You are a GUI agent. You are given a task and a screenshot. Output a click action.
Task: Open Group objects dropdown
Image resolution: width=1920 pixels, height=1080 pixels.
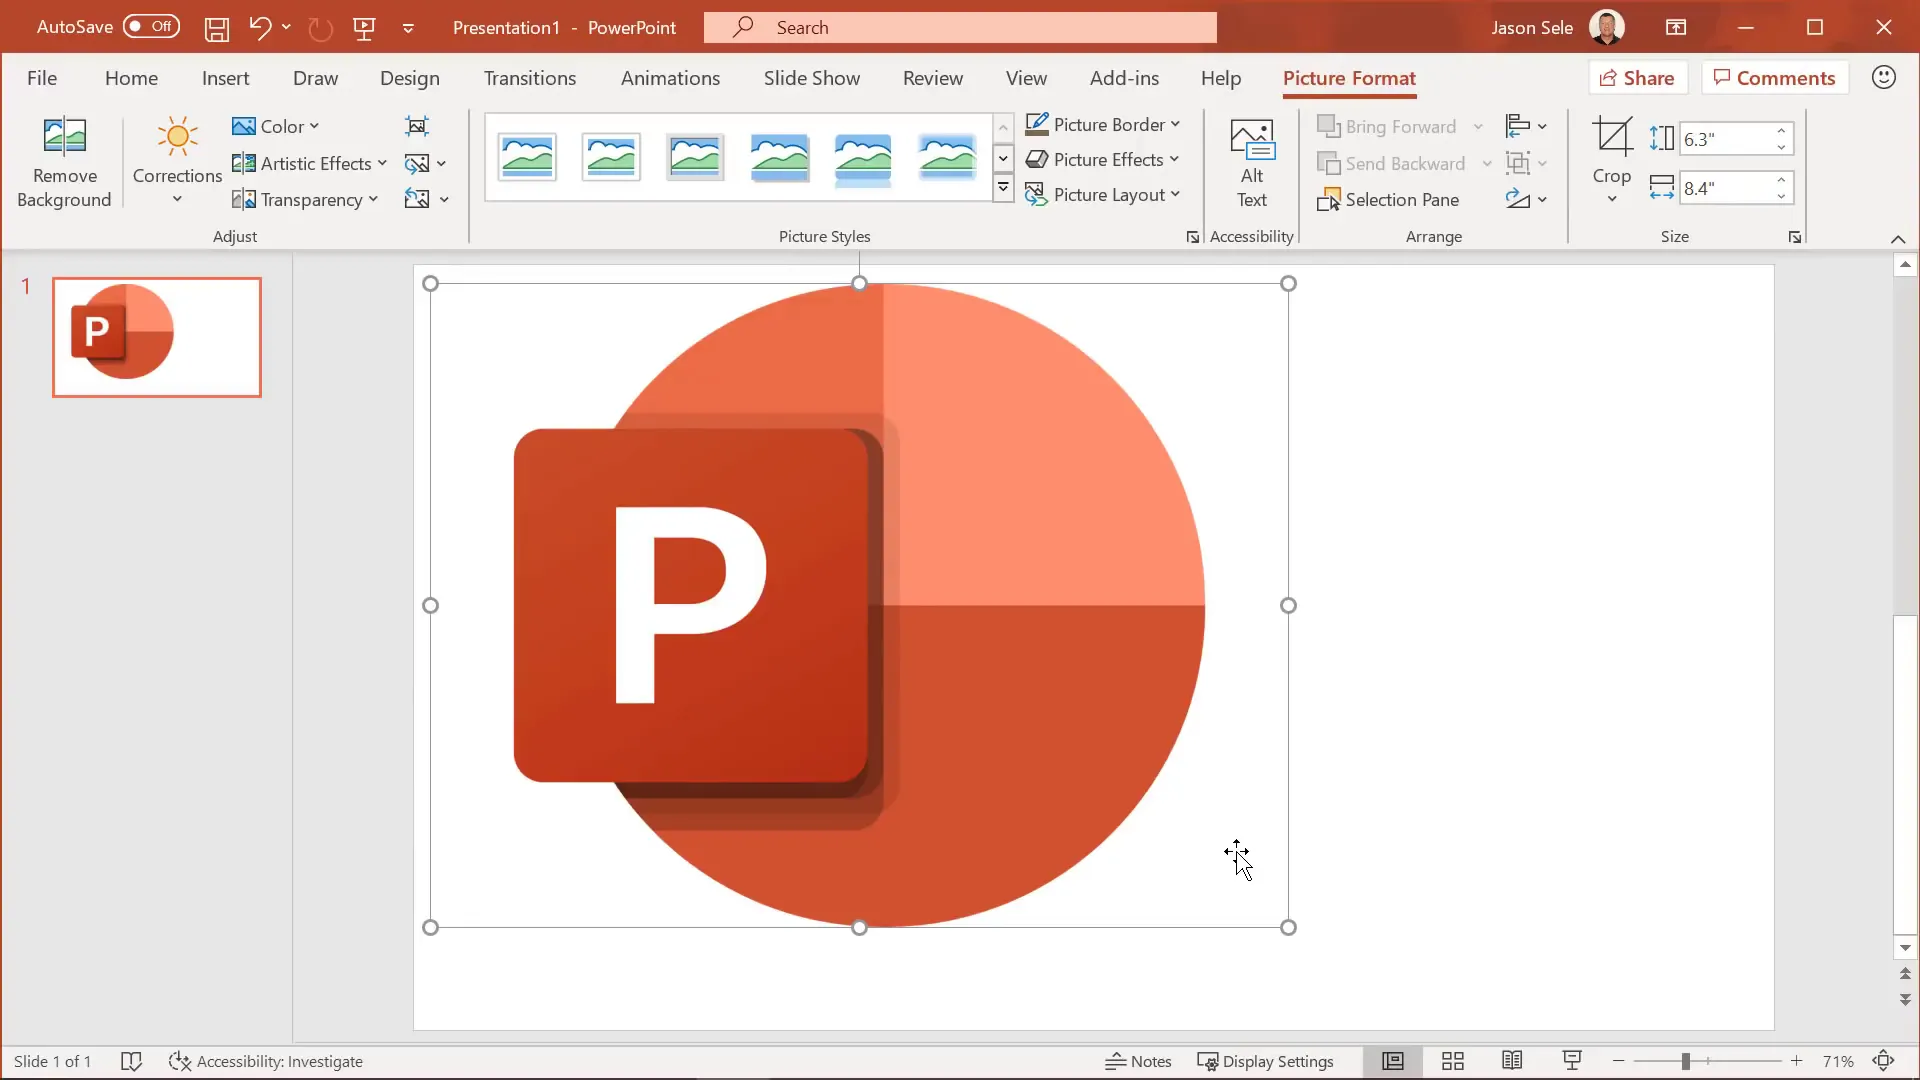pyautogui.click(x=1526, y=163)
